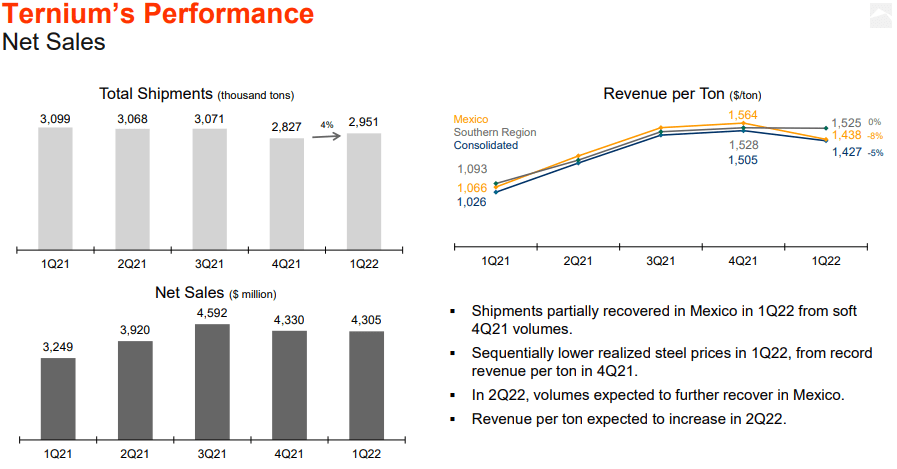The image size is (897, 469).
Task: Select the Ternium's Performance title
Action: coord(158,14)
